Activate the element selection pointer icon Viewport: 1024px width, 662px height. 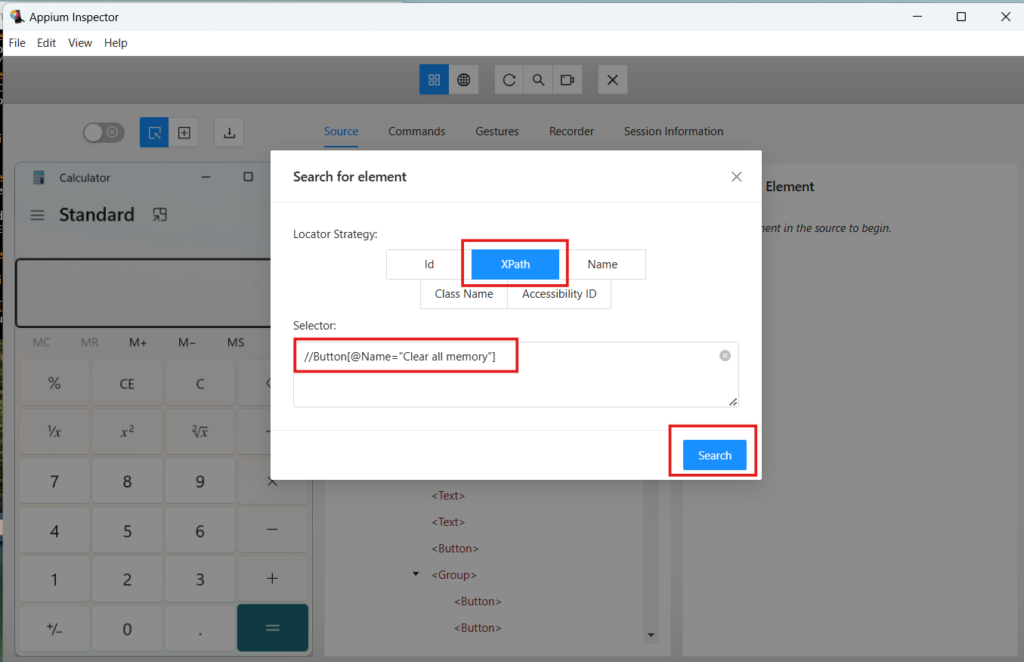(155, 131)
